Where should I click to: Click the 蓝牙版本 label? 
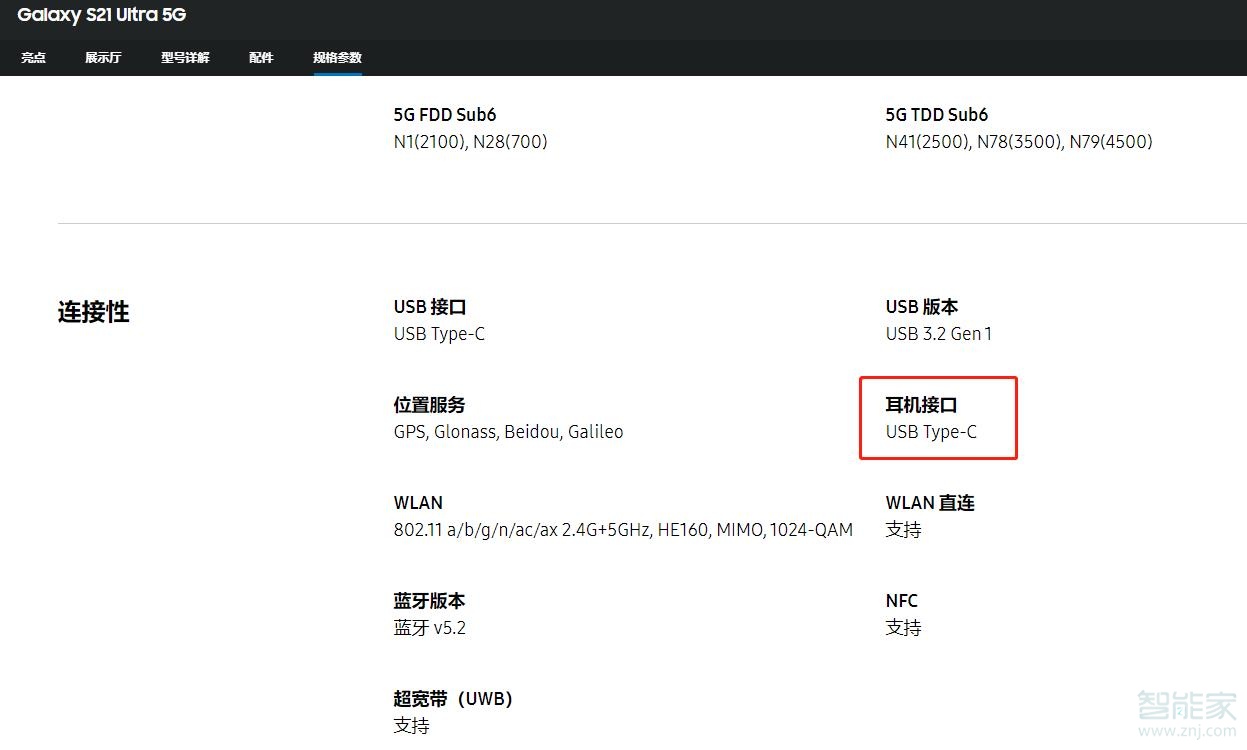[x=430, y=601]
